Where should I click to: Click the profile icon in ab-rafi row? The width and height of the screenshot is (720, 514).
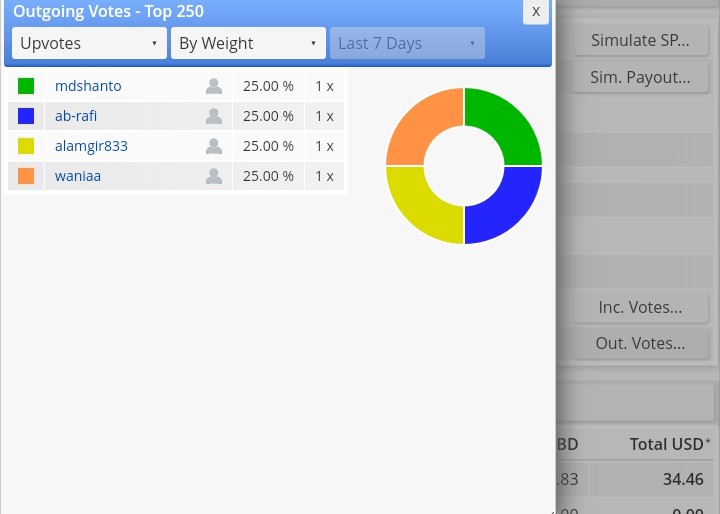click(x=214, y=116)
